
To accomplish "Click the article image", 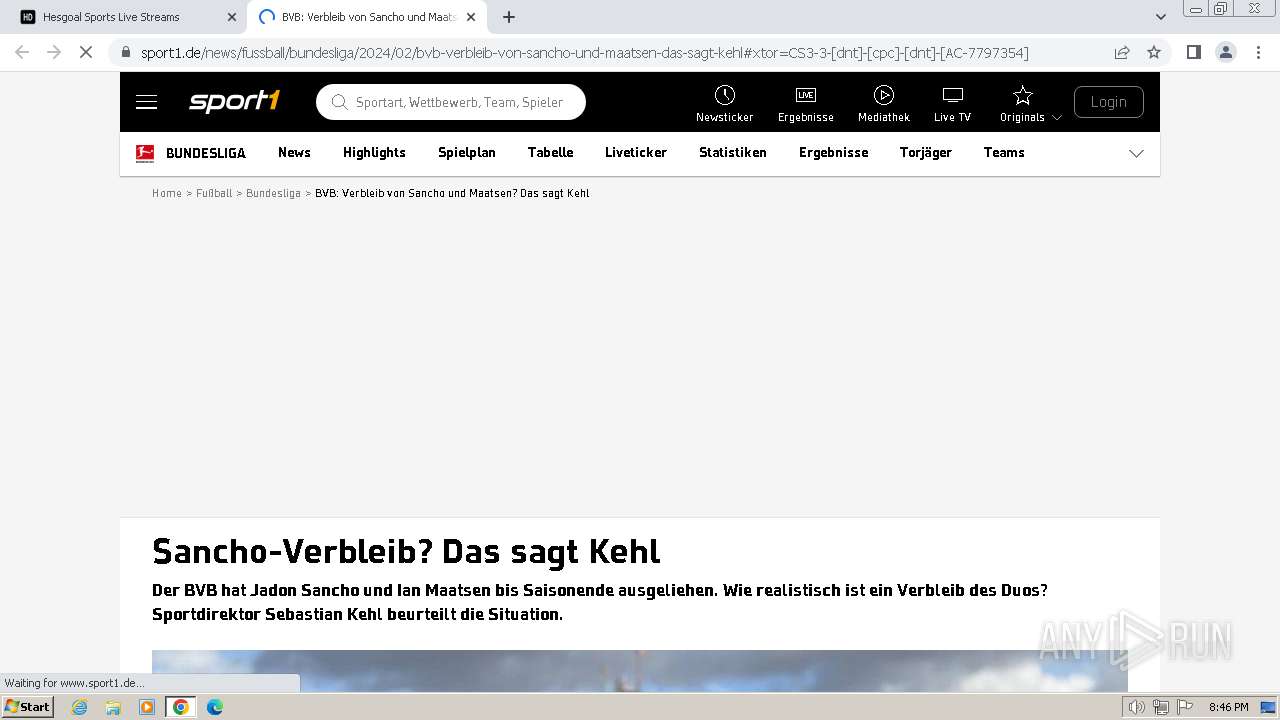I will click(x=640, y=671).
